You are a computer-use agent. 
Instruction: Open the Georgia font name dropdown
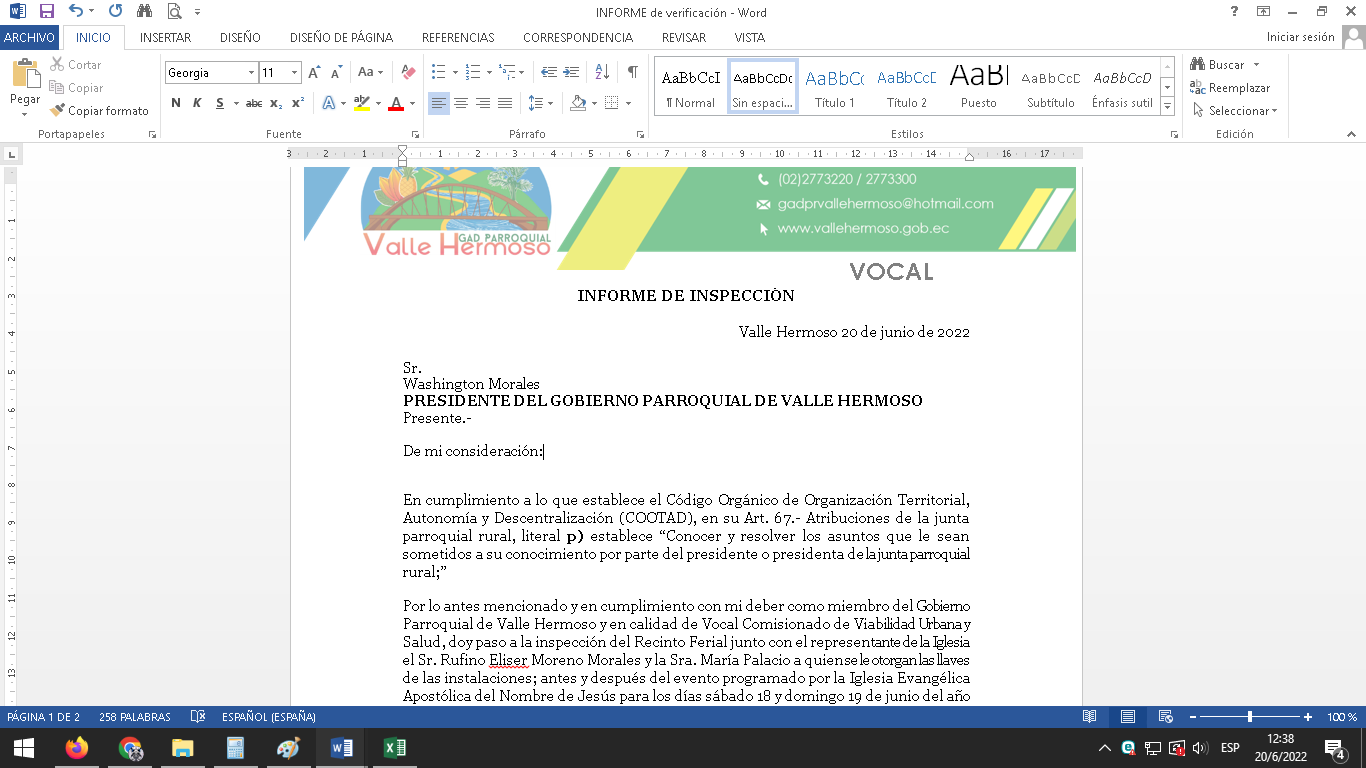click(251, 73)
